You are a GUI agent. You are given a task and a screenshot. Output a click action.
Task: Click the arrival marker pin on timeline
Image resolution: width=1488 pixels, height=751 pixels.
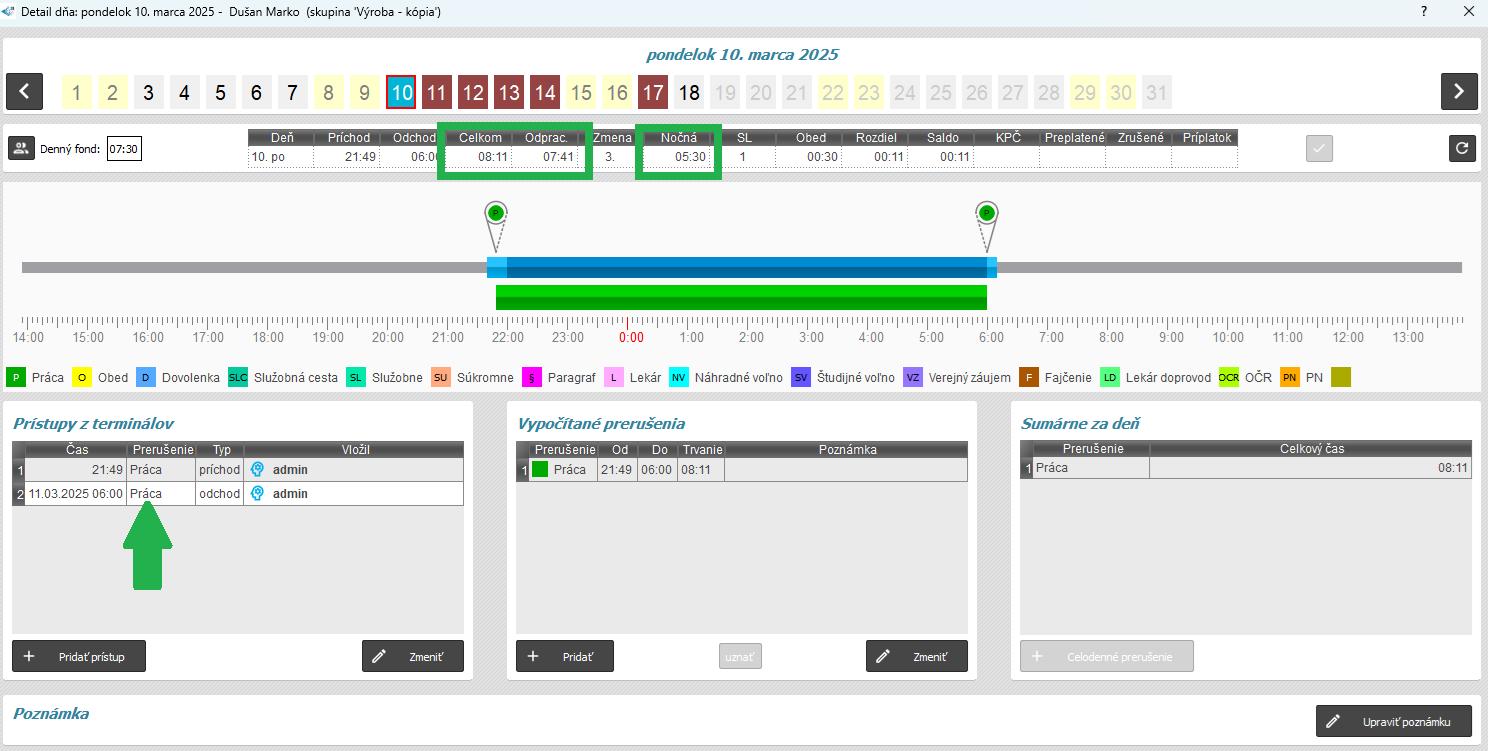click(495, 214)
